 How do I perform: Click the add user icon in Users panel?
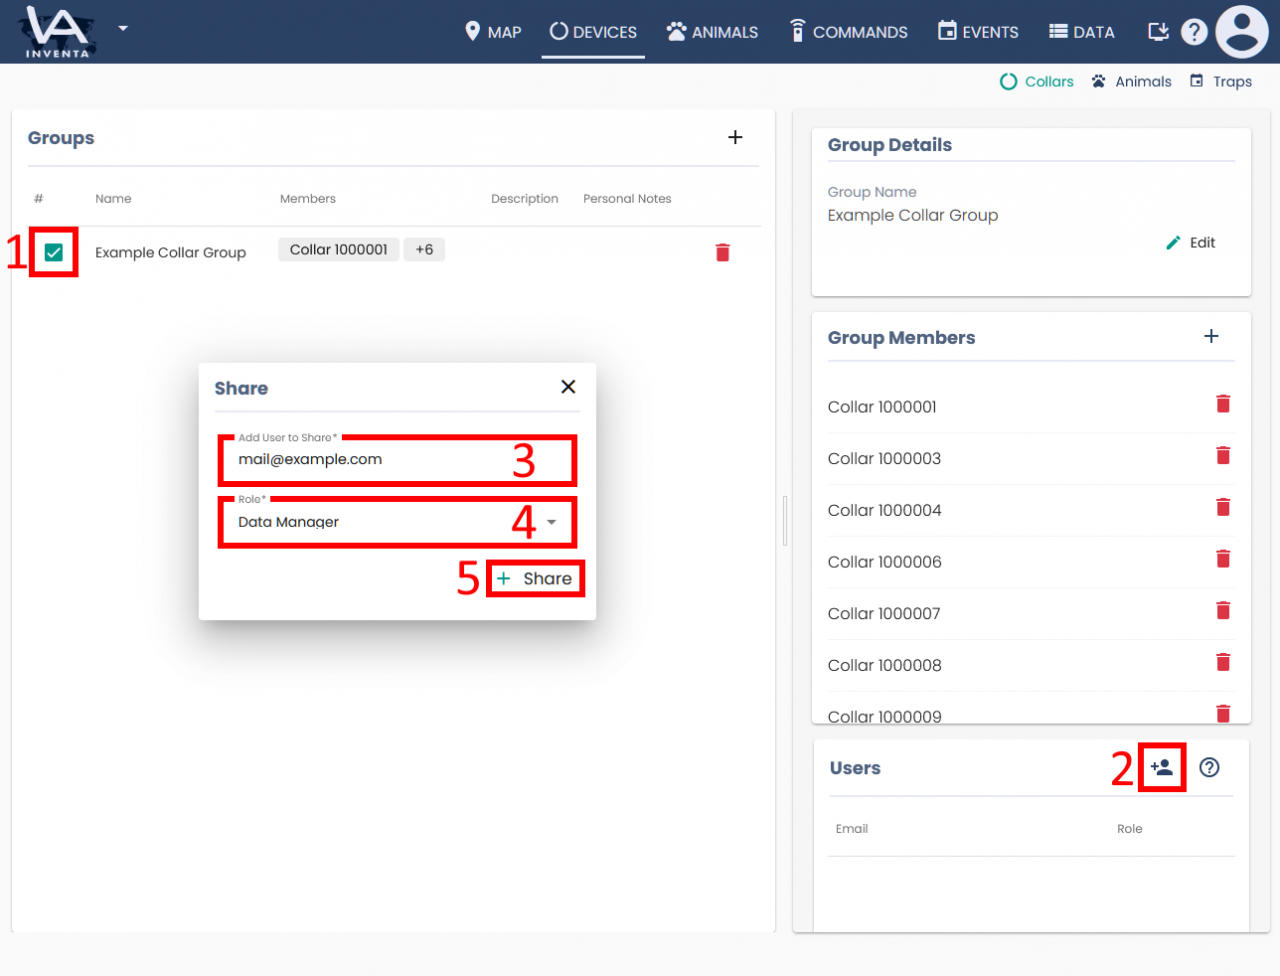[1161, 768]
